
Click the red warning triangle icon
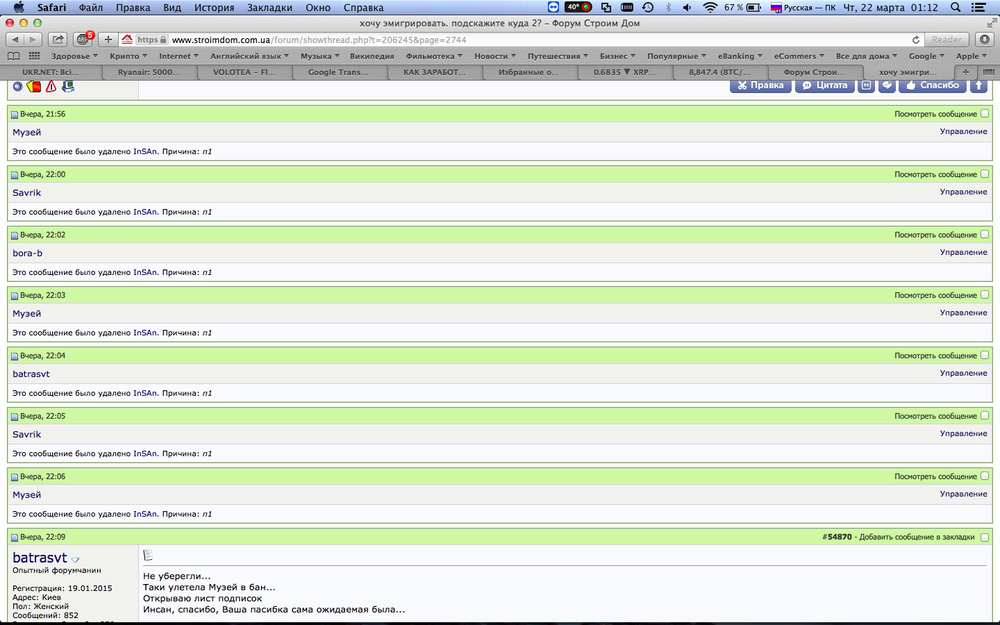pos(51,86)
